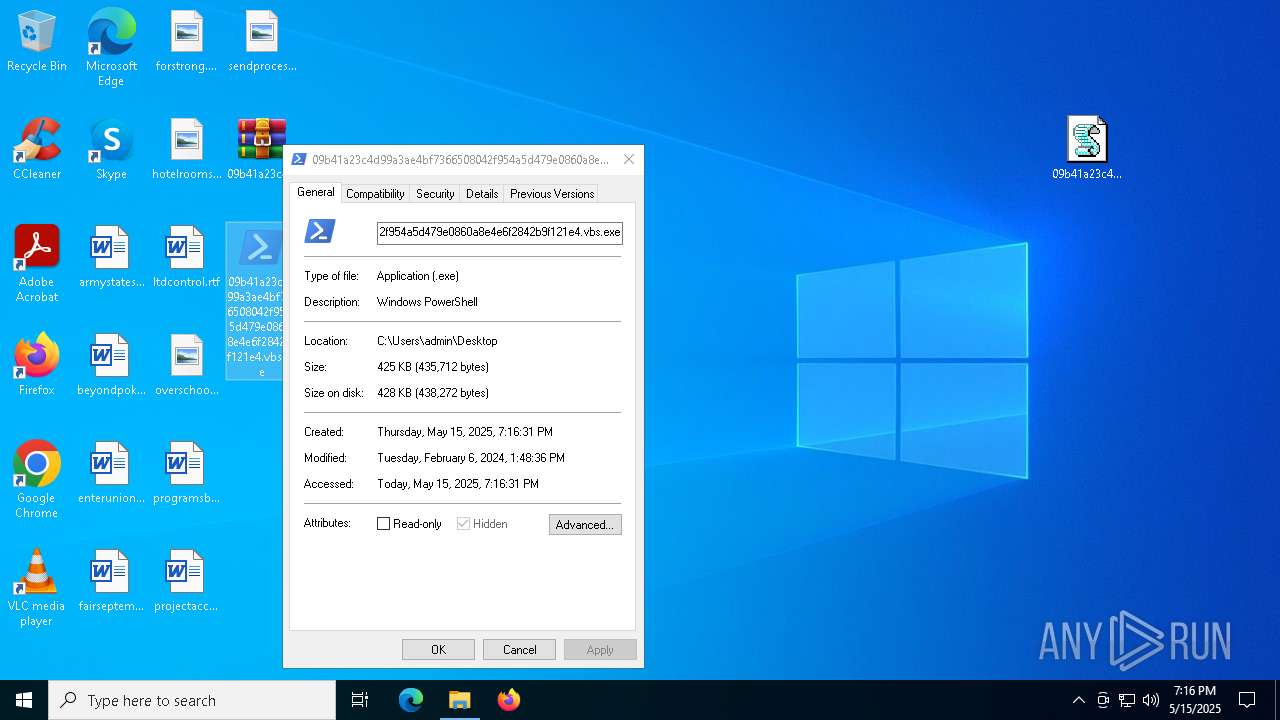Select the PowerShell vbs.exe desktop file
1280x720 pixels.
tap(256, 301)
